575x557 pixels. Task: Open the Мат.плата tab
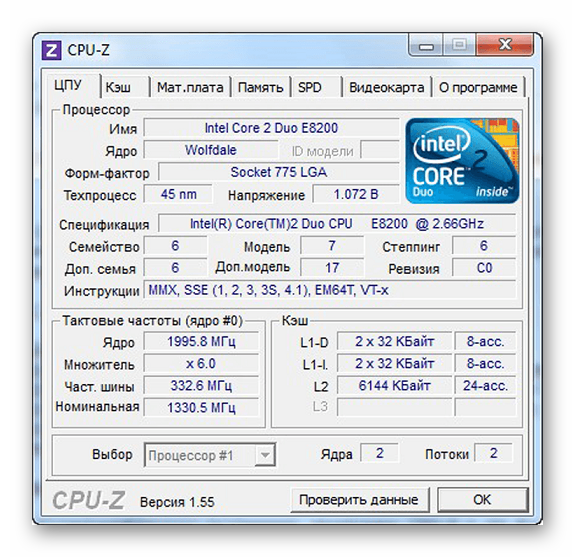pyautogui.click(x=190, y=87)
